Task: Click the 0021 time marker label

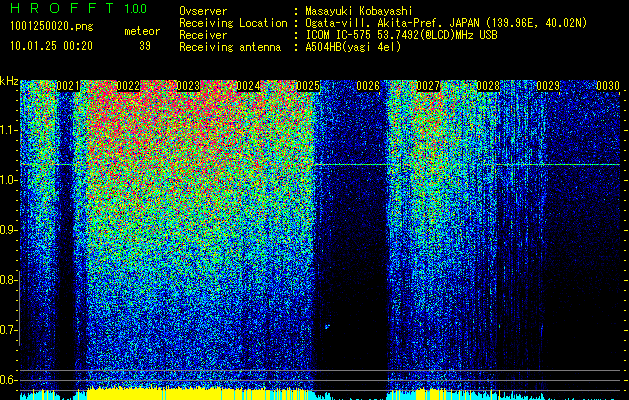Action: tap(68, 86)
